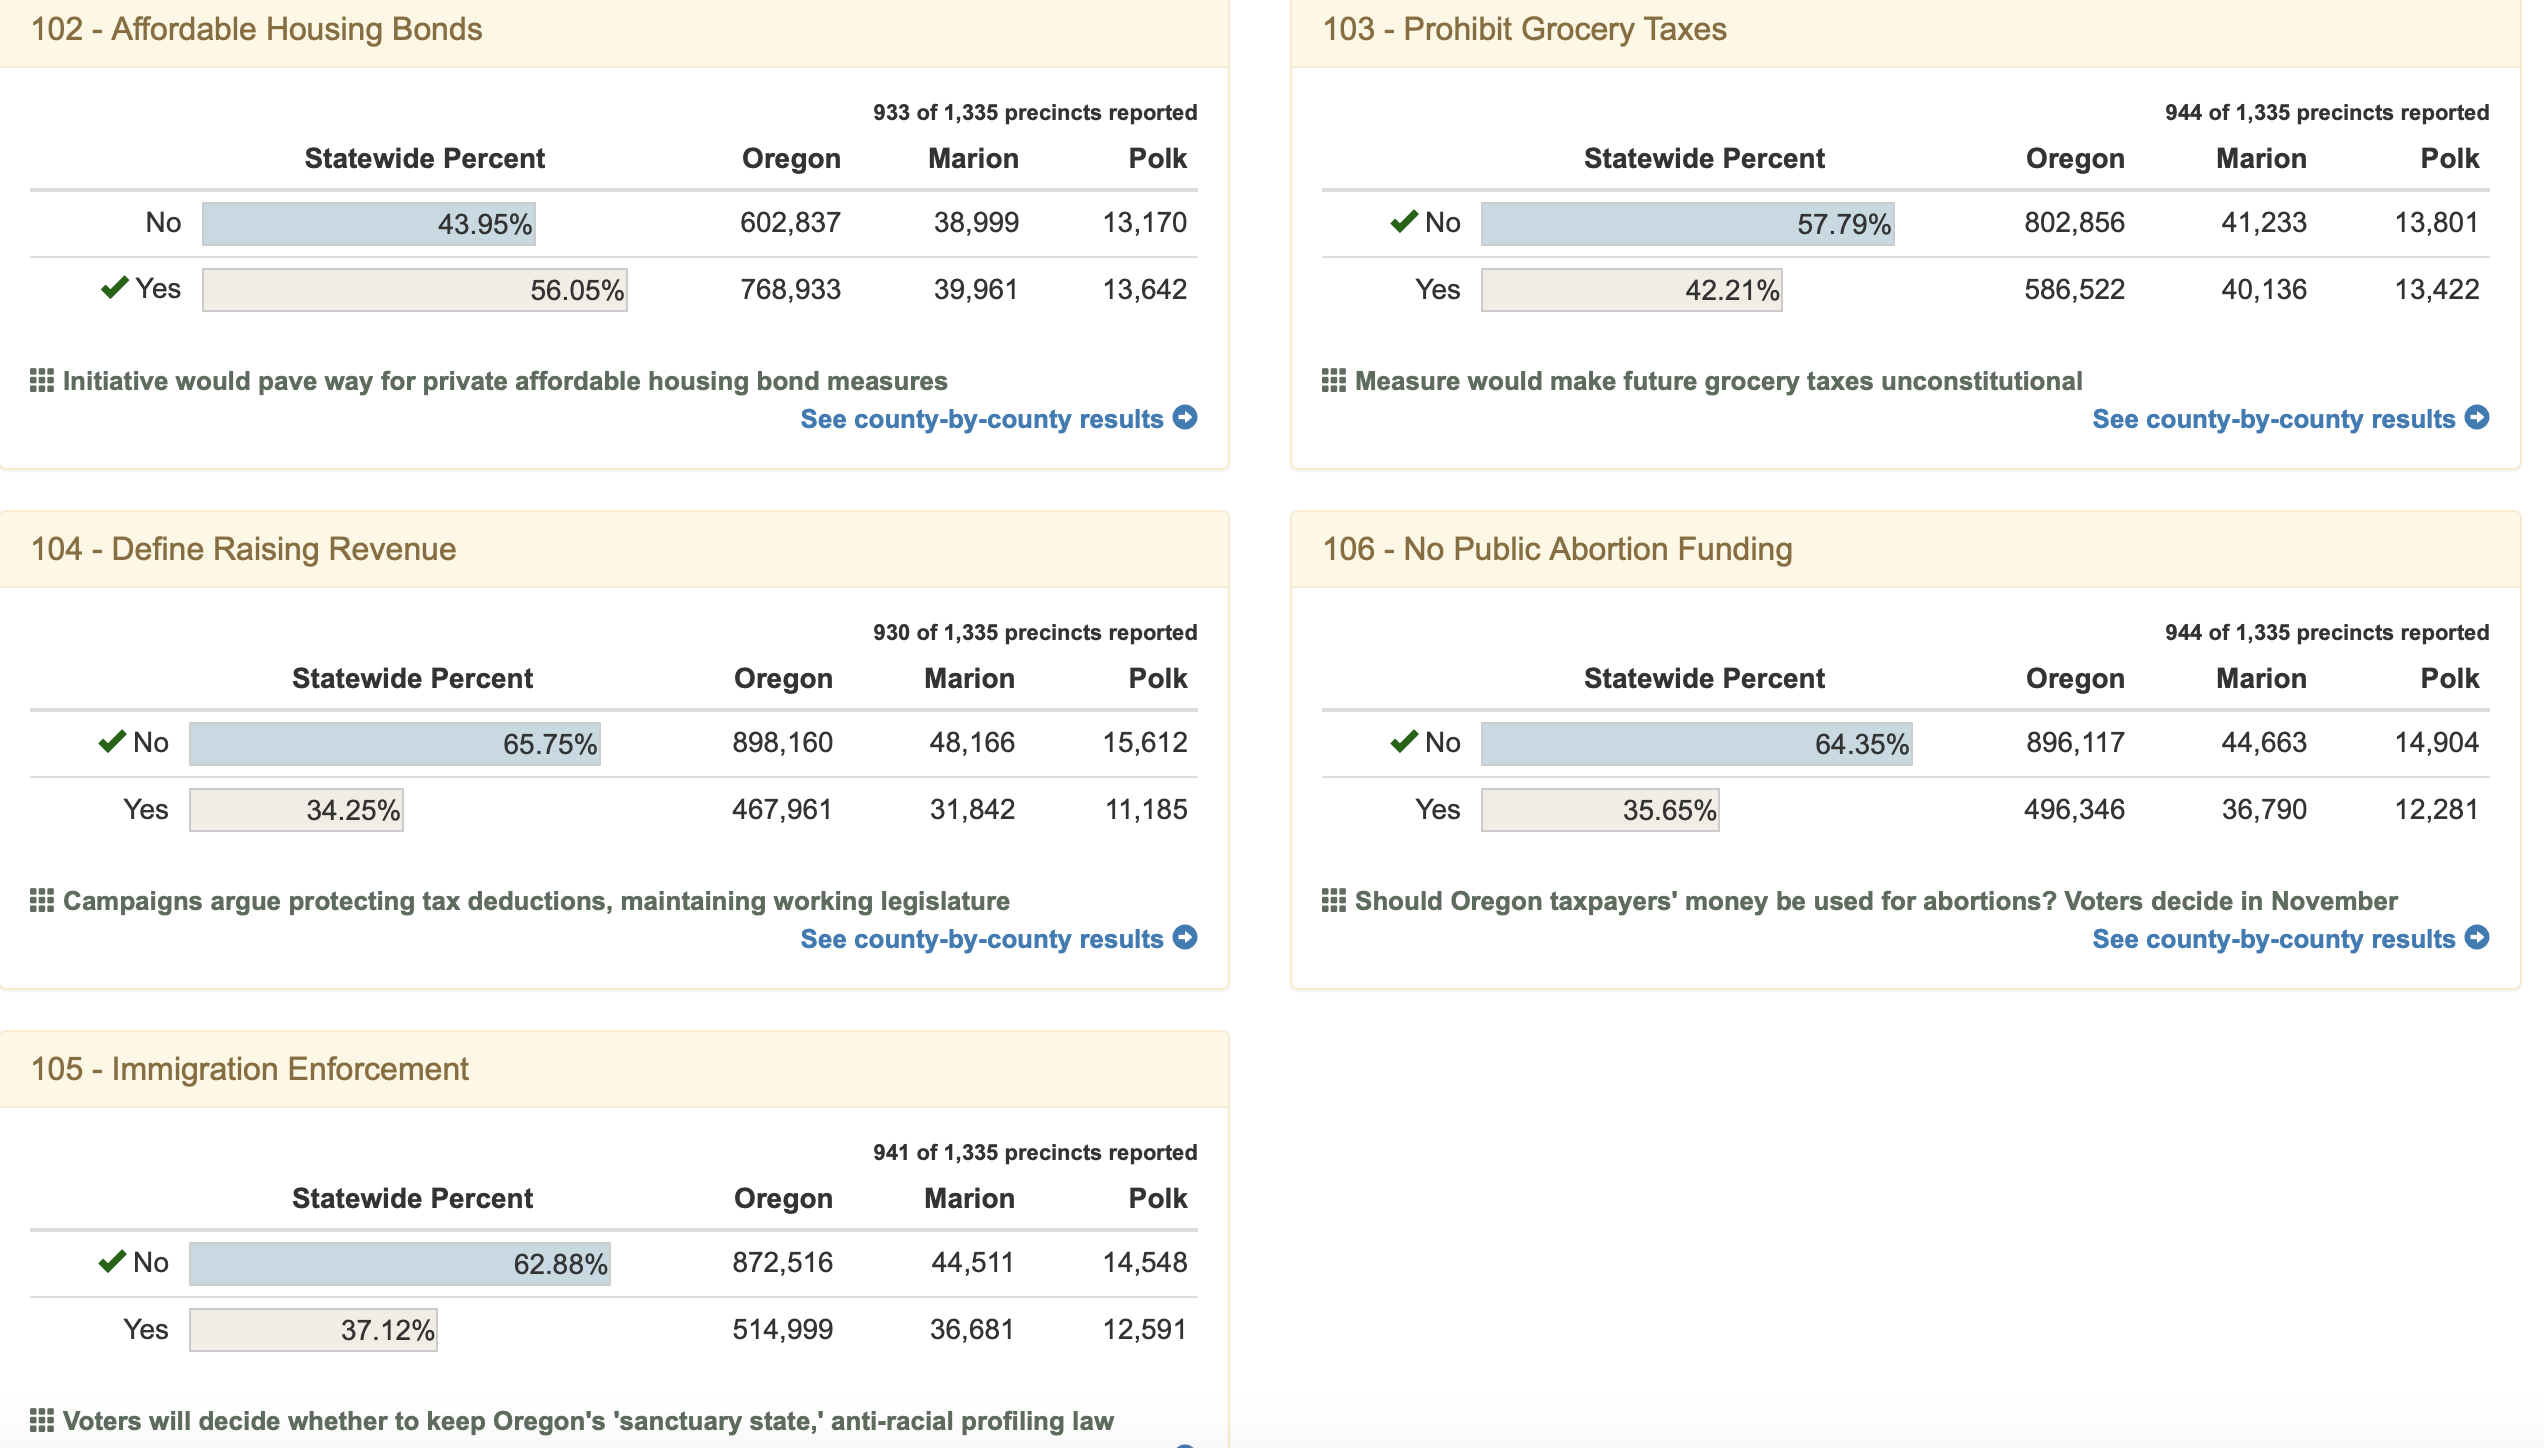
Task: Click Marion column header in Measure 103 table
Action: (2261, 159)
